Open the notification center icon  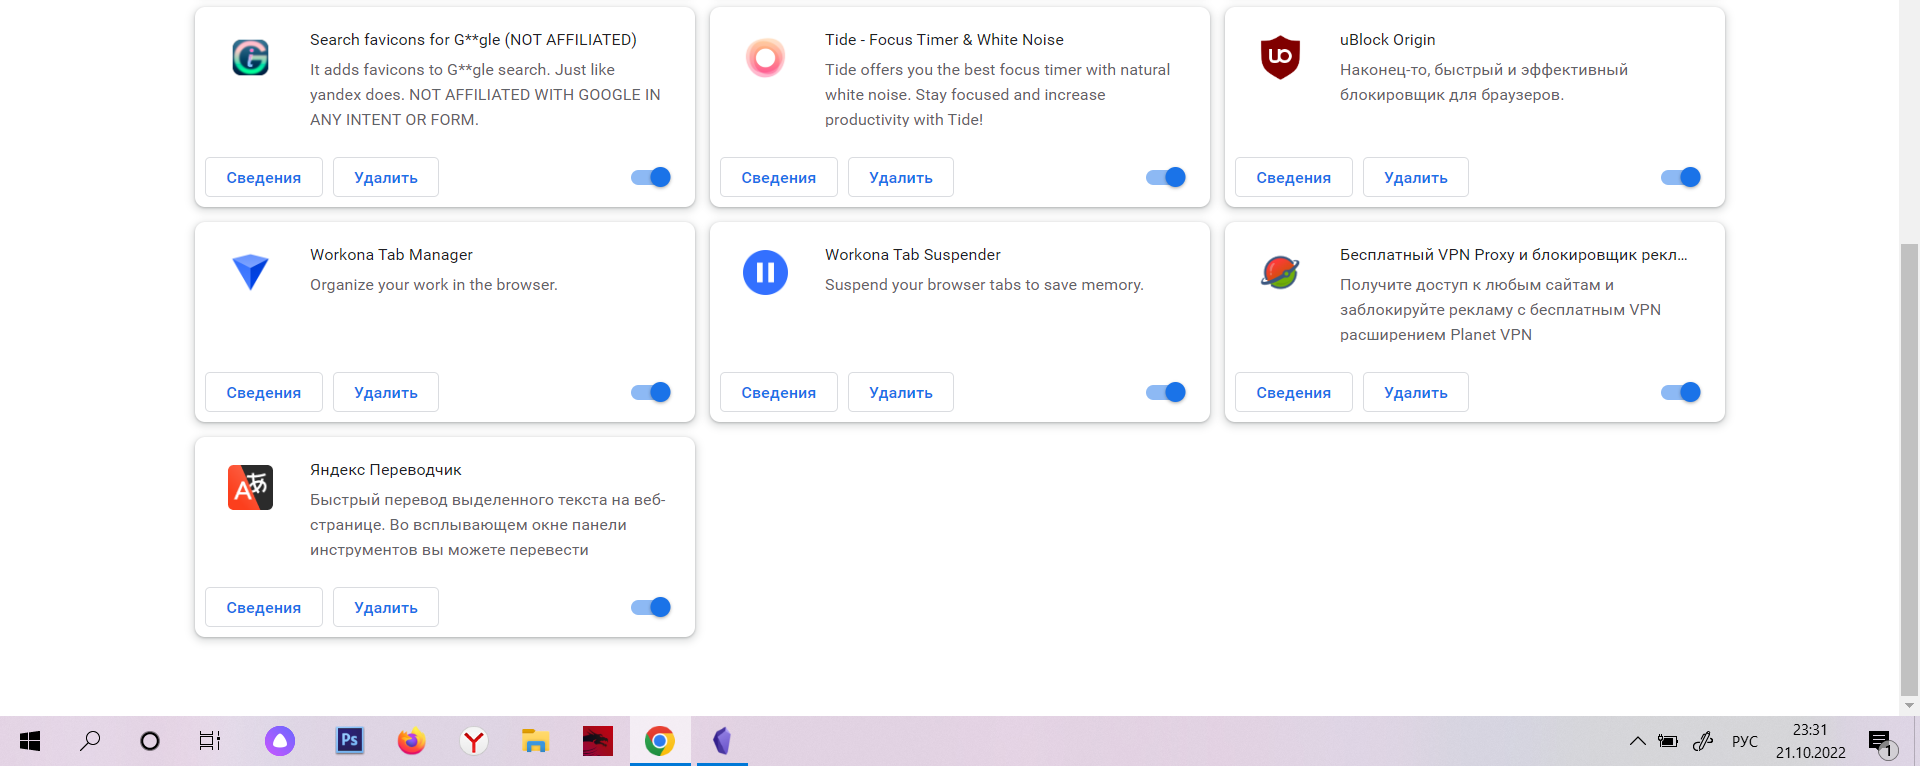coord(1881,743)
